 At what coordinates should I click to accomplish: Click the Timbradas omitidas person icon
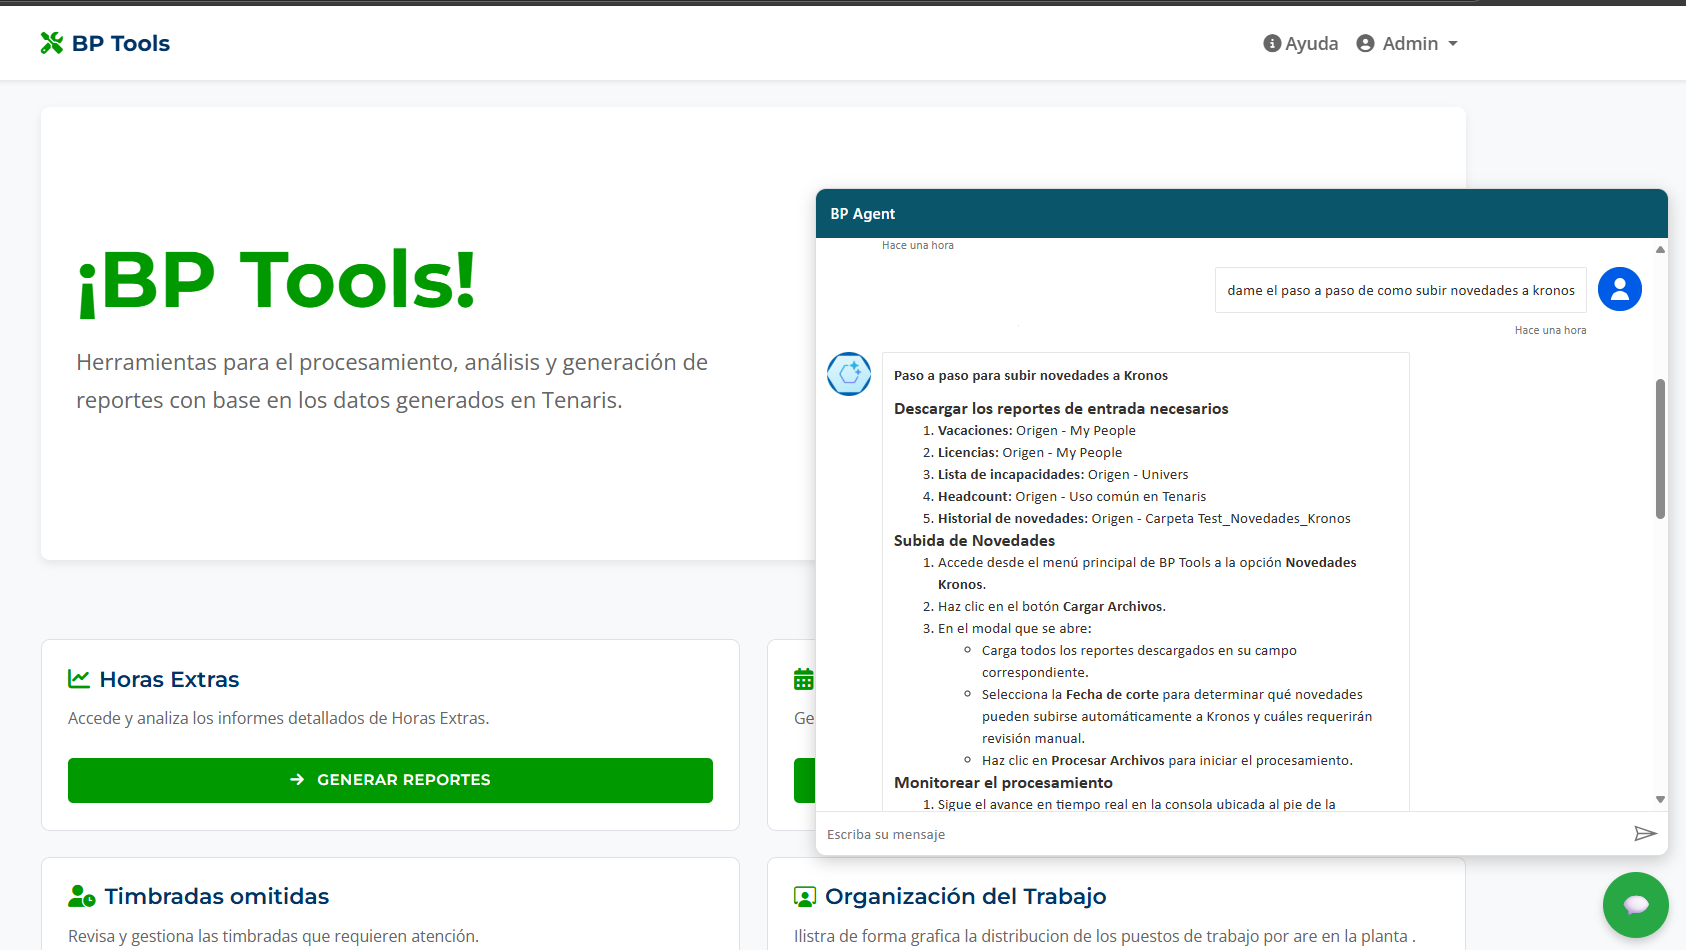(x=80, y=895)
